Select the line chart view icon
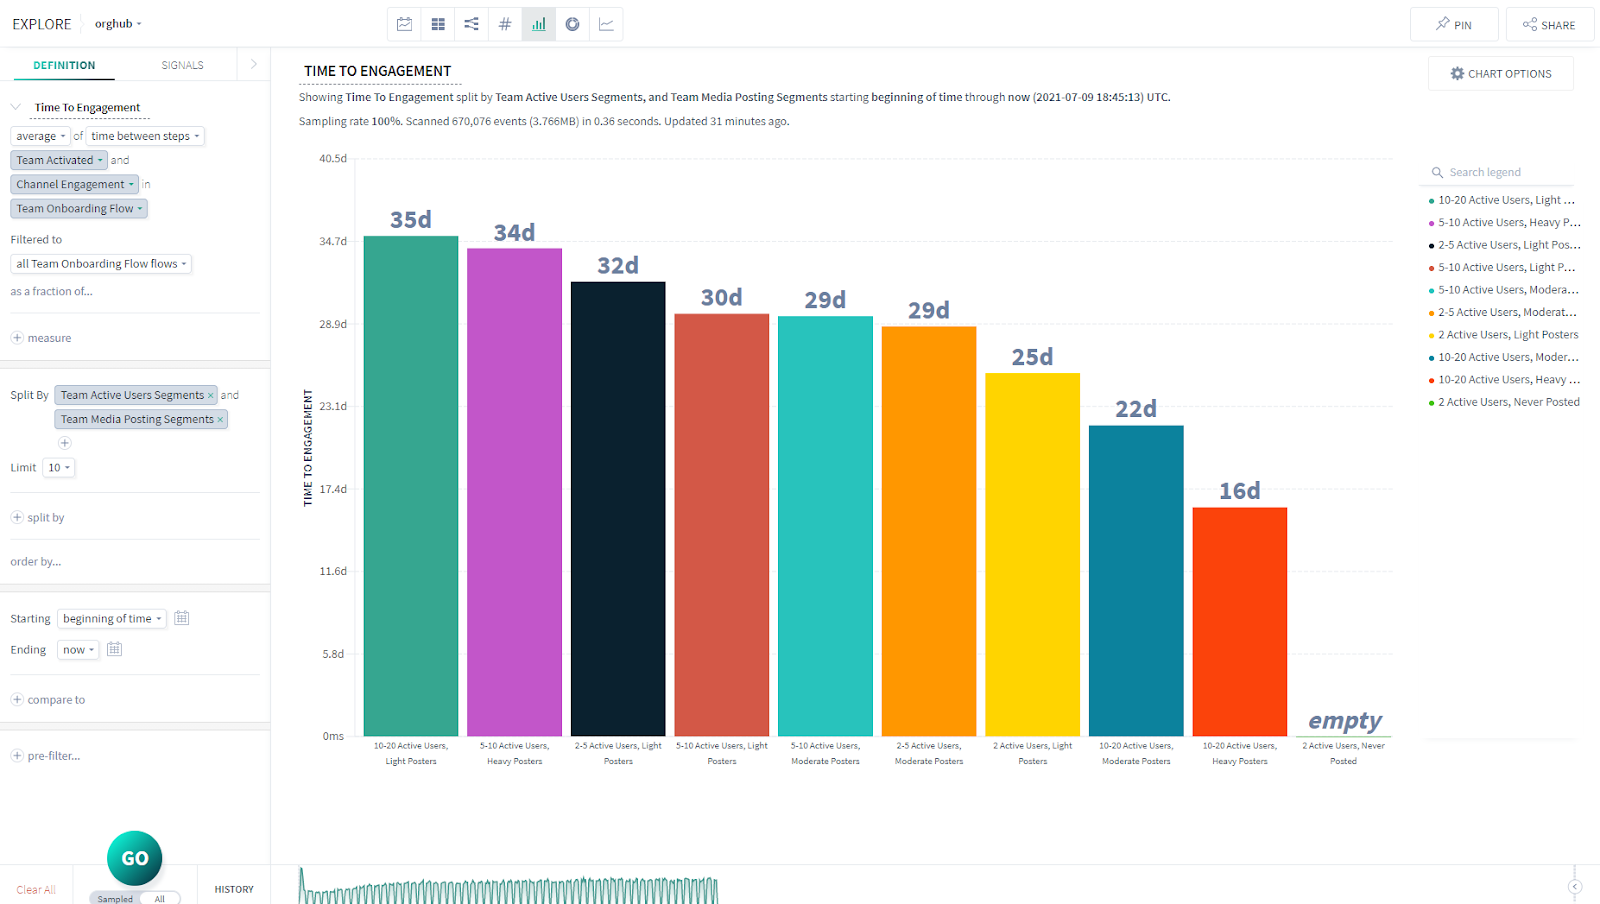 [606, 24]
